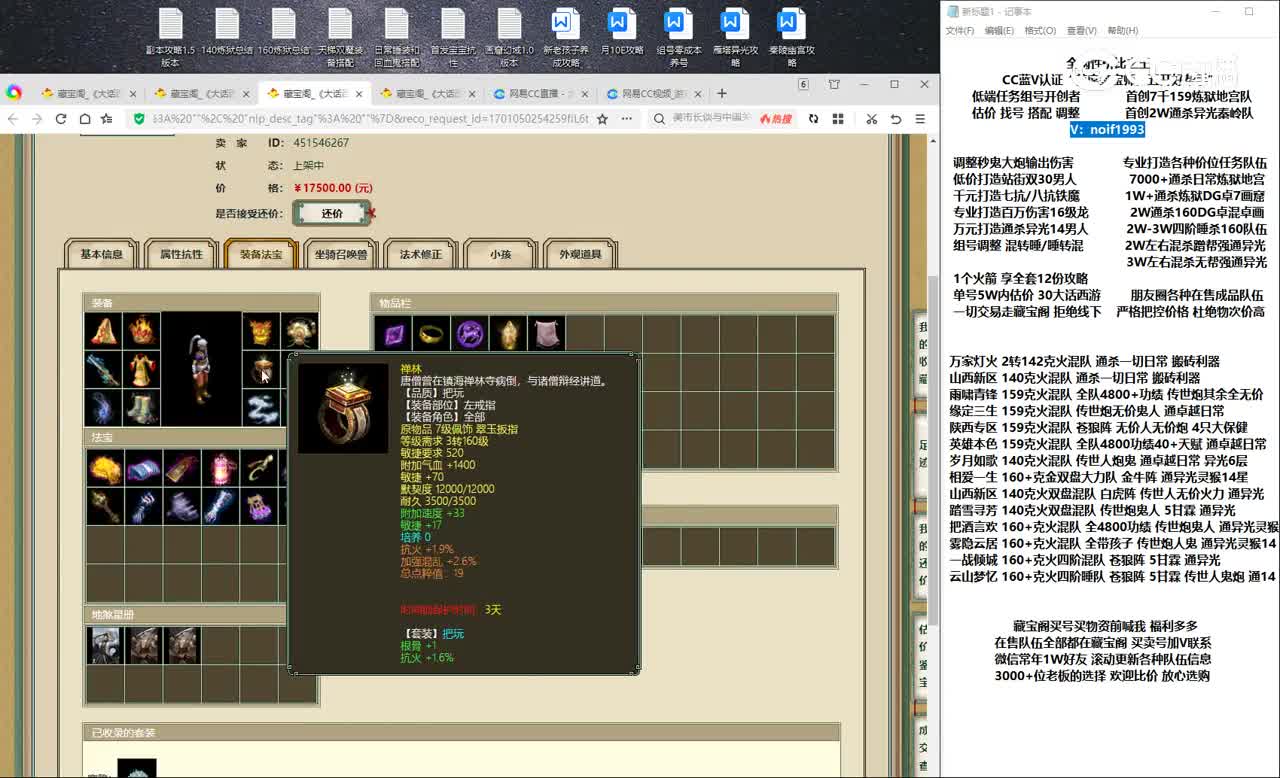The height and width of the screenshot is (778, 1280).
Task: Open Notepad 查看(V) menu
Action: [x=1081, y=31]
